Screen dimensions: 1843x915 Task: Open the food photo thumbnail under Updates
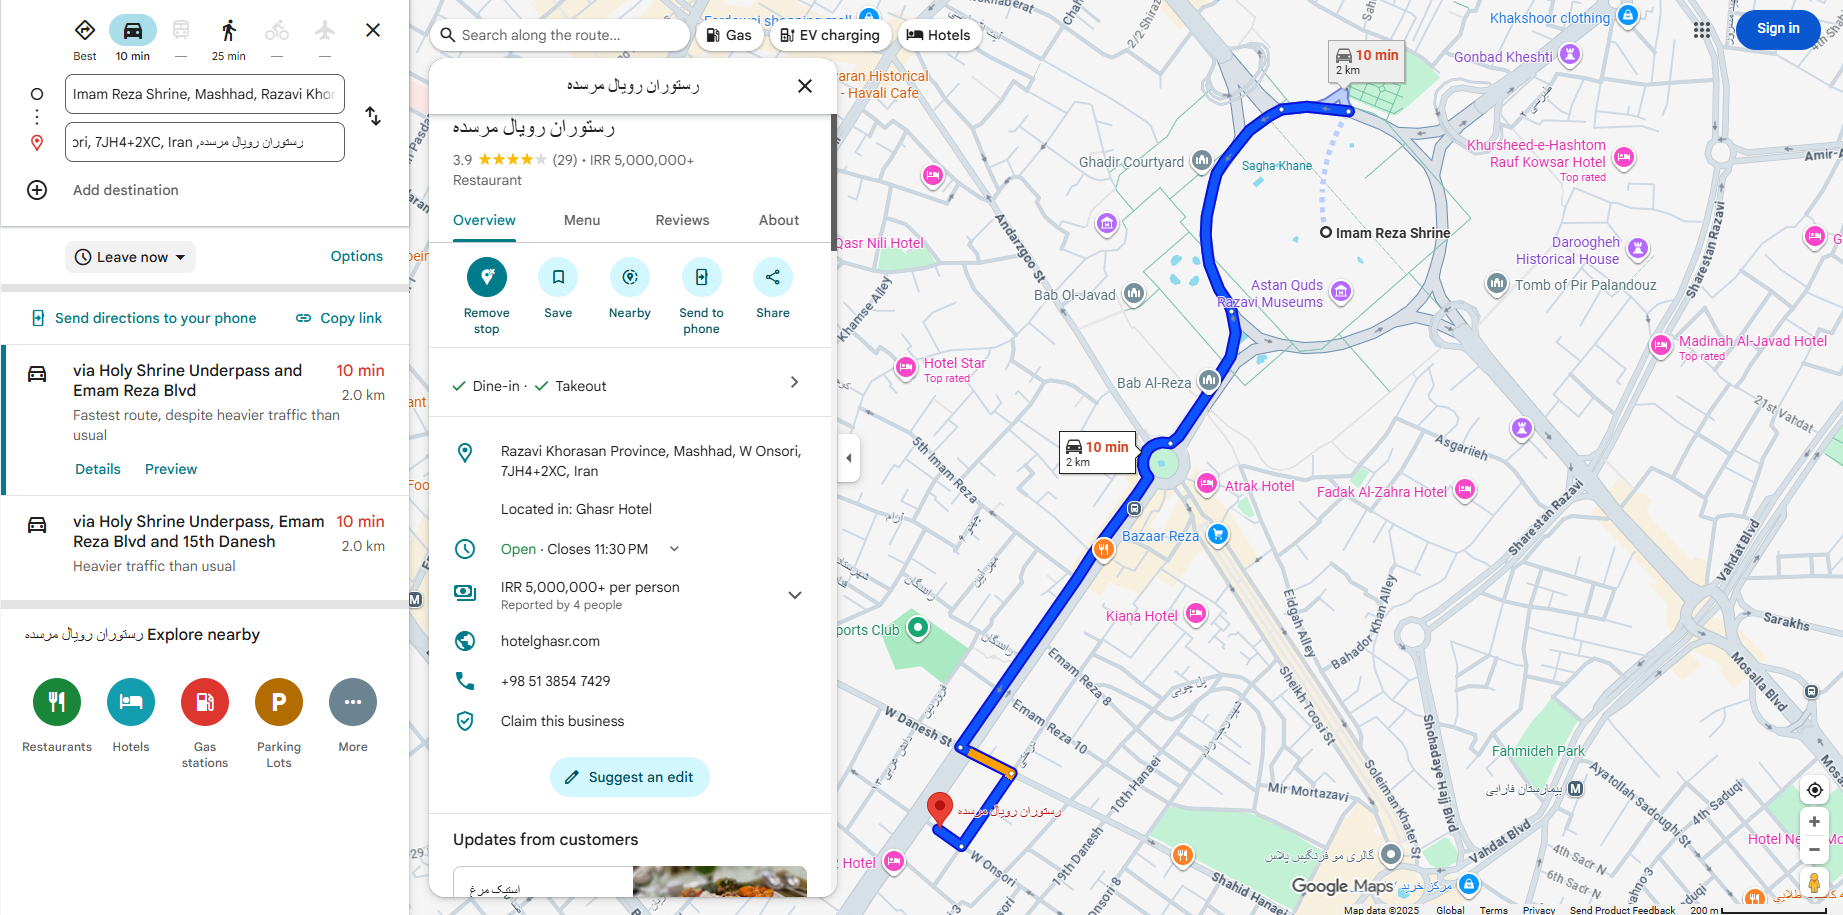pyautogui.click(x=720, y=881)
